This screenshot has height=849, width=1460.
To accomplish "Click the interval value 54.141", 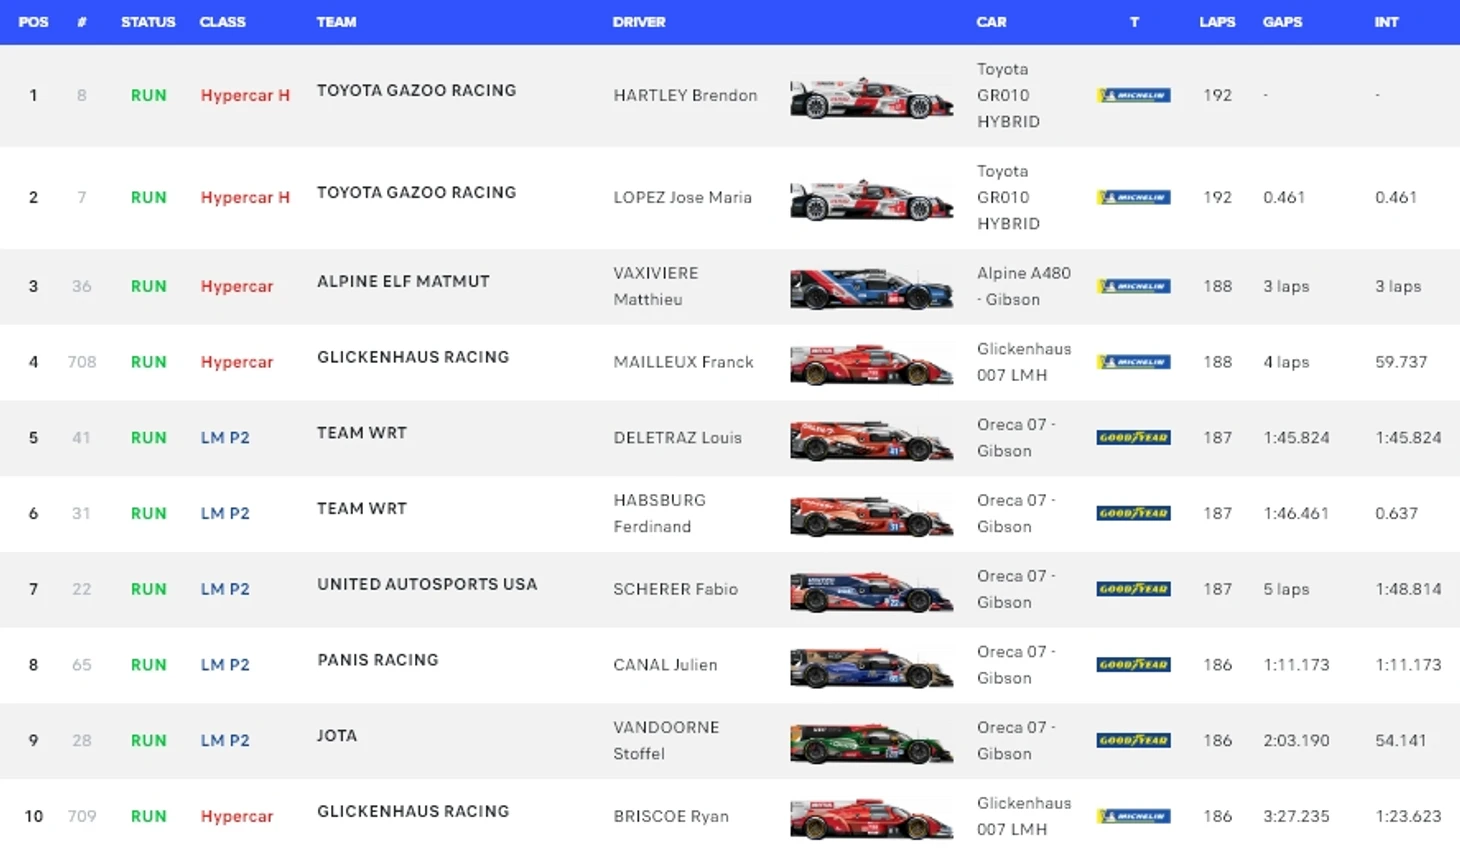I will 1401,740.
